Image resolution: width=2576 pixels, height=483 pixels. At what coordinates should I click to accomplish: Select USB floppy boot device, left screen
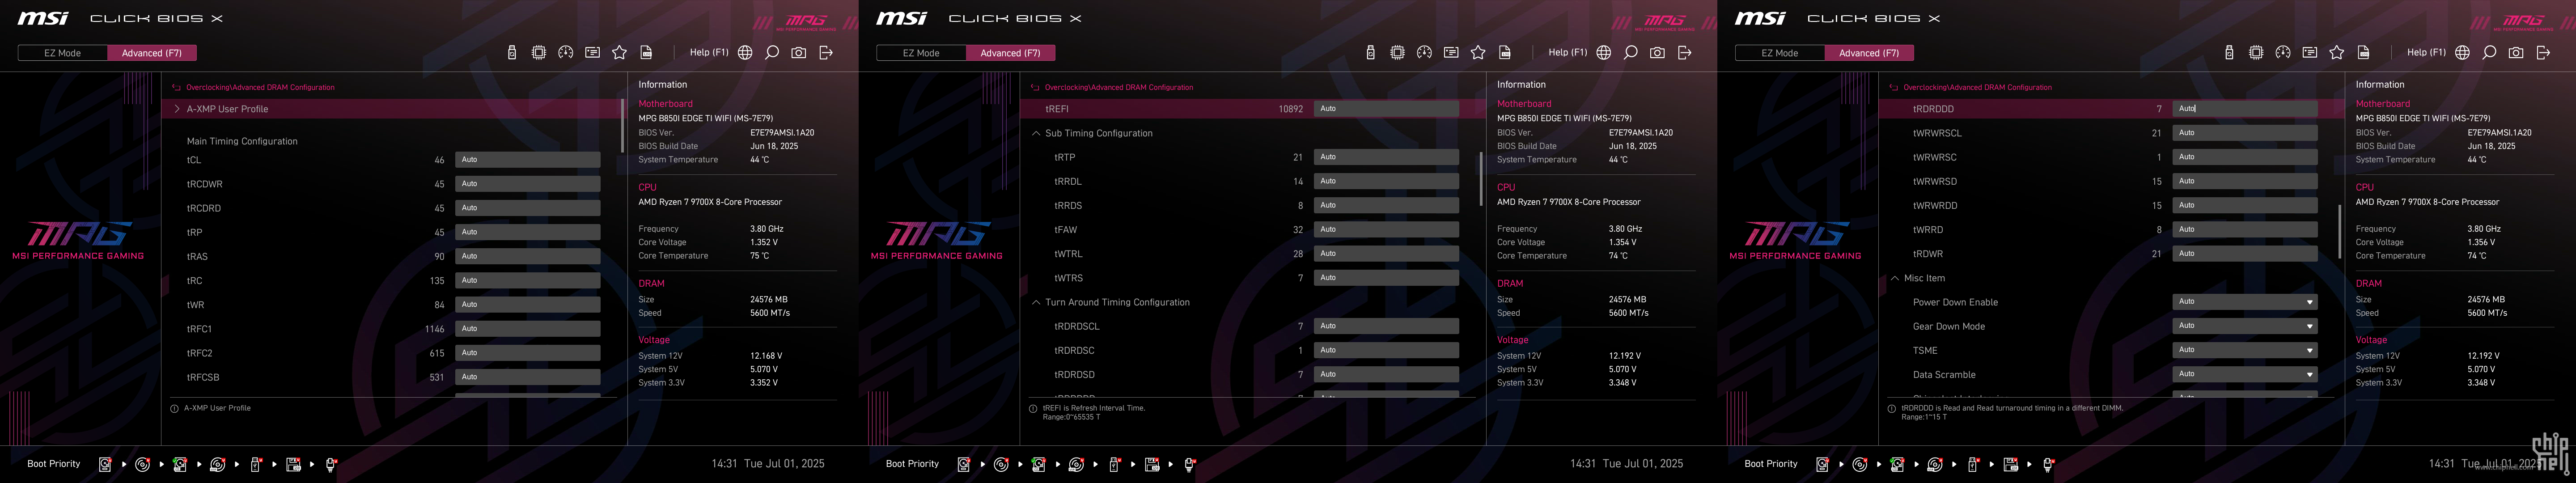293,464
